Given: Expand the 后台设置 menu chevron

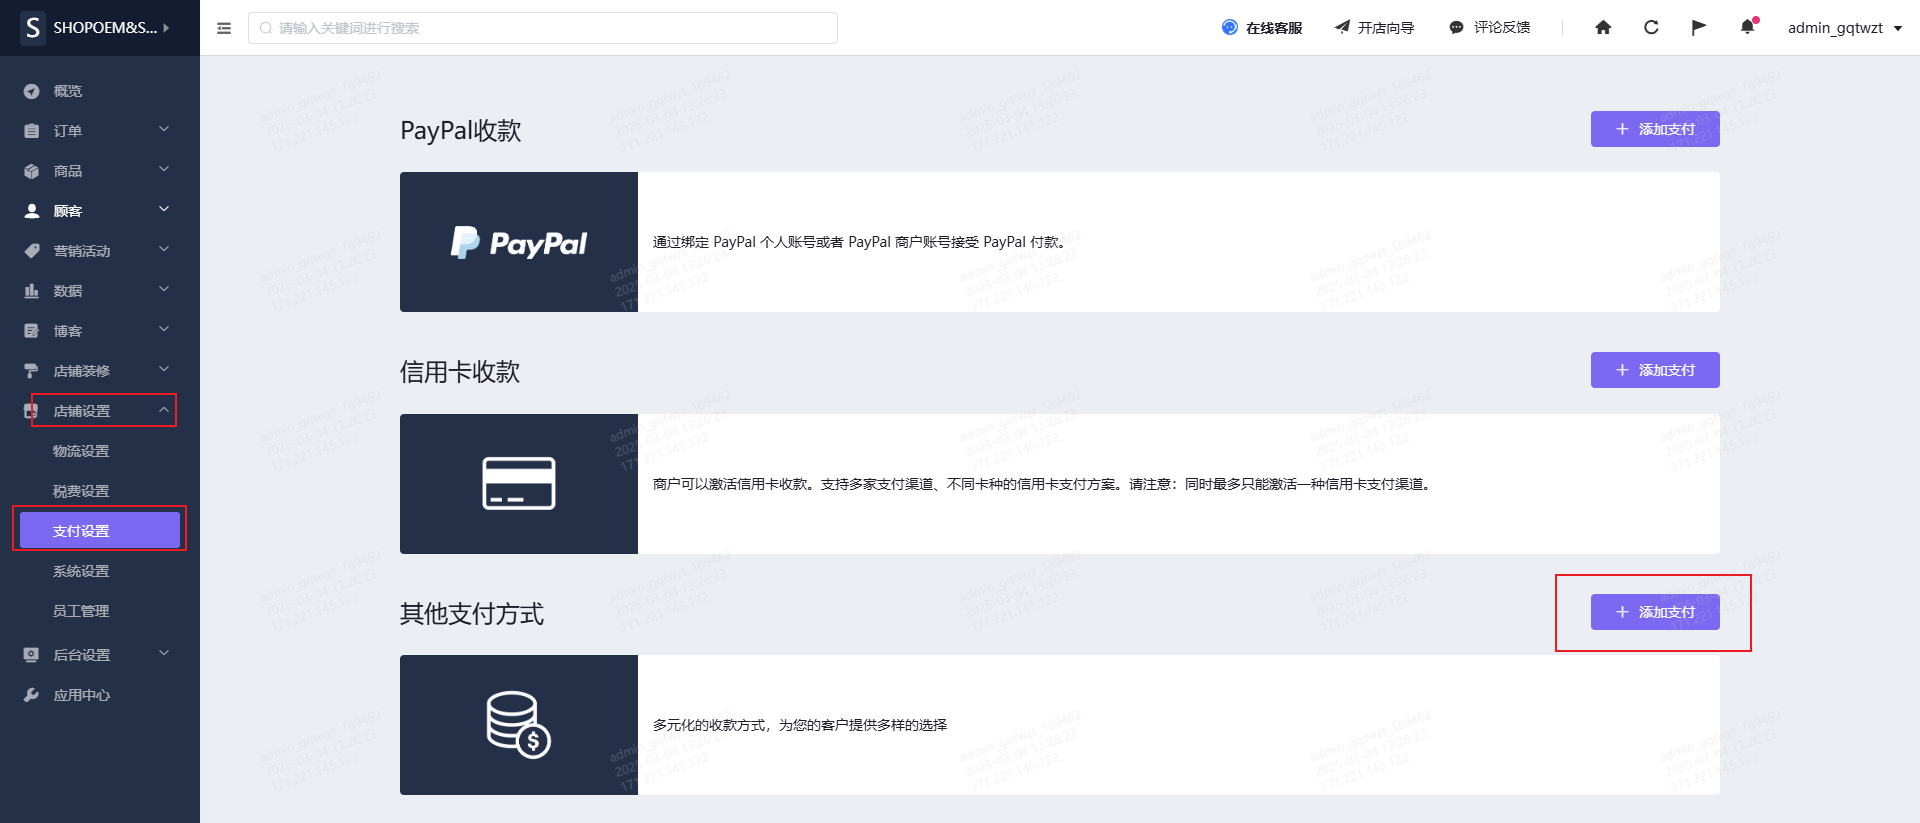Looking at the screenshot, I should (164, 653).
